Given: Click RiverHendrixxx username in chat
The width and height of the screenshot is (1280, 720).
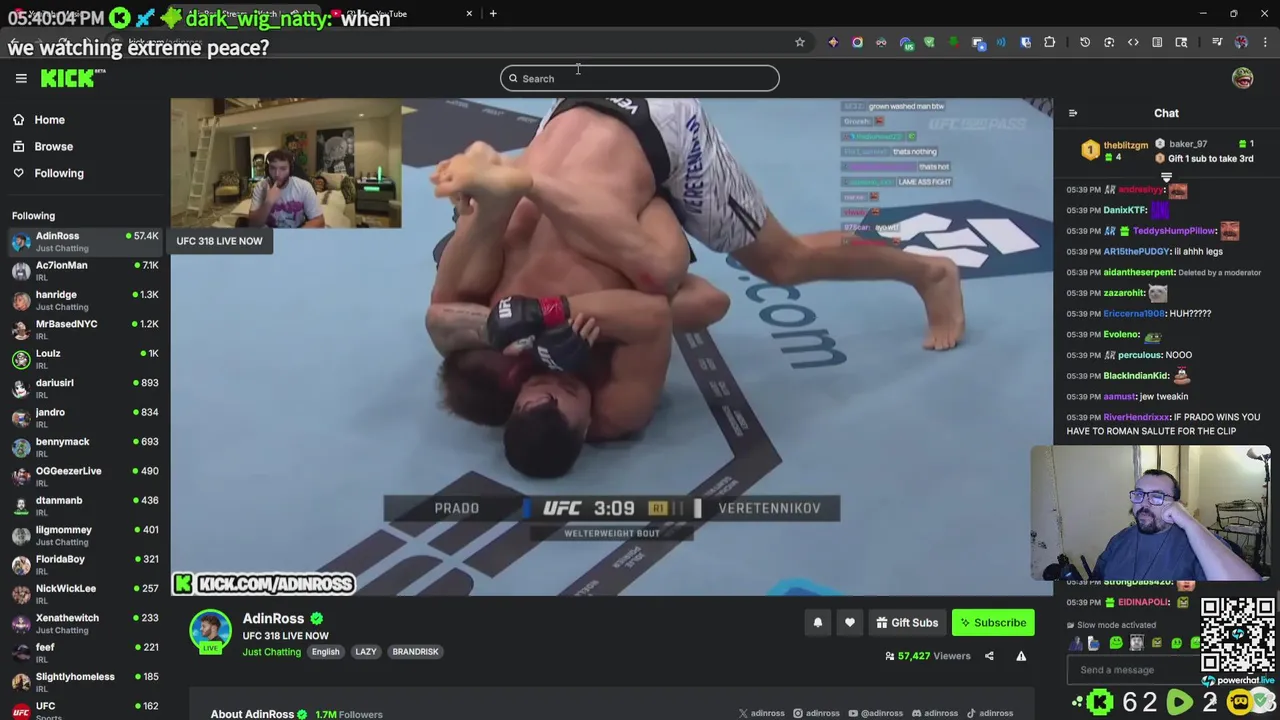Looking at the screenshot, I should pos(1136,417).
